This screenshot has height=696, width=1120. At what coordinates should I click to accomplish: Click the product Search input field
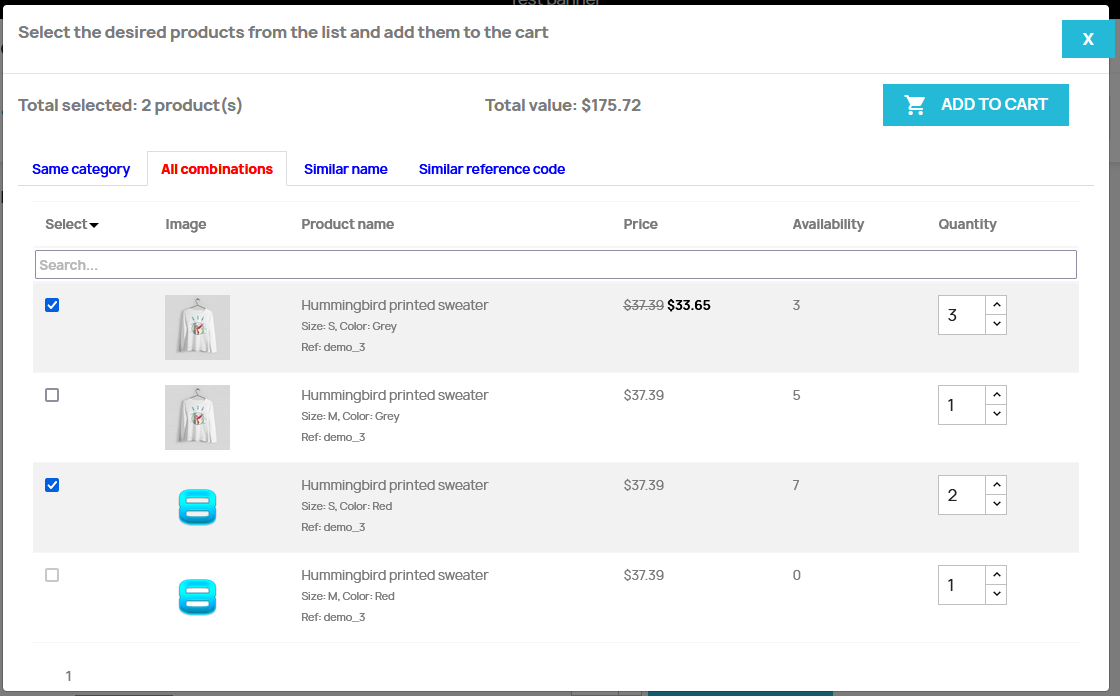[x=555, y=265]
